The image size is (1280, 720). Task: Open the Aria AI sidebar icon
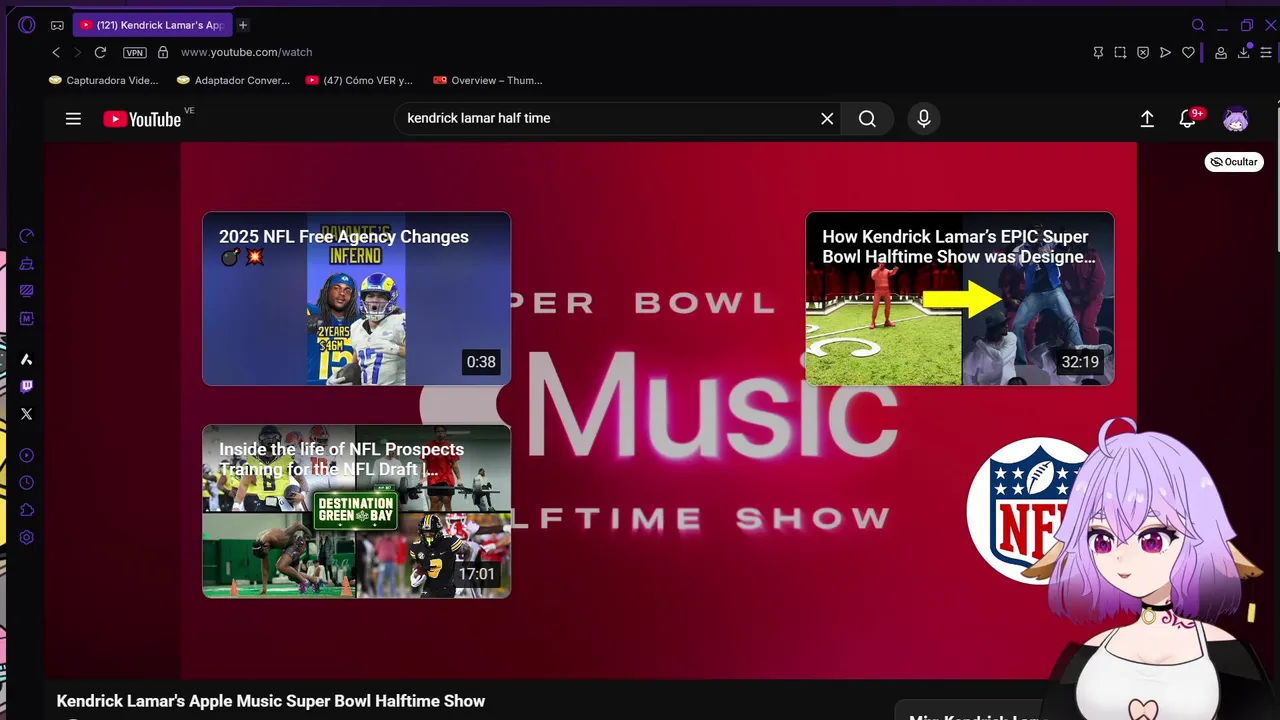tap(27, 359)
